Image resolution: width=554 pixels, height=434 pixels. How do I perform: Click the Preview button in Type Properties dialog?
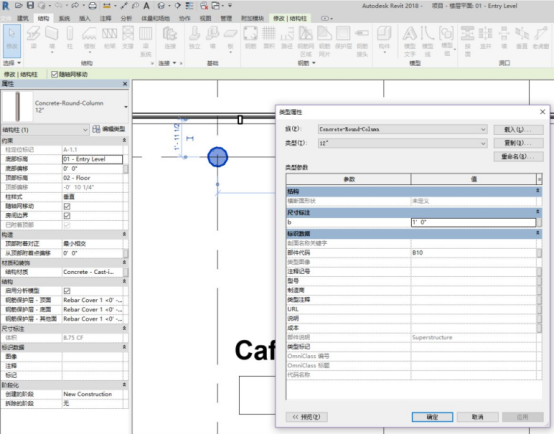[x=307, y=417]
